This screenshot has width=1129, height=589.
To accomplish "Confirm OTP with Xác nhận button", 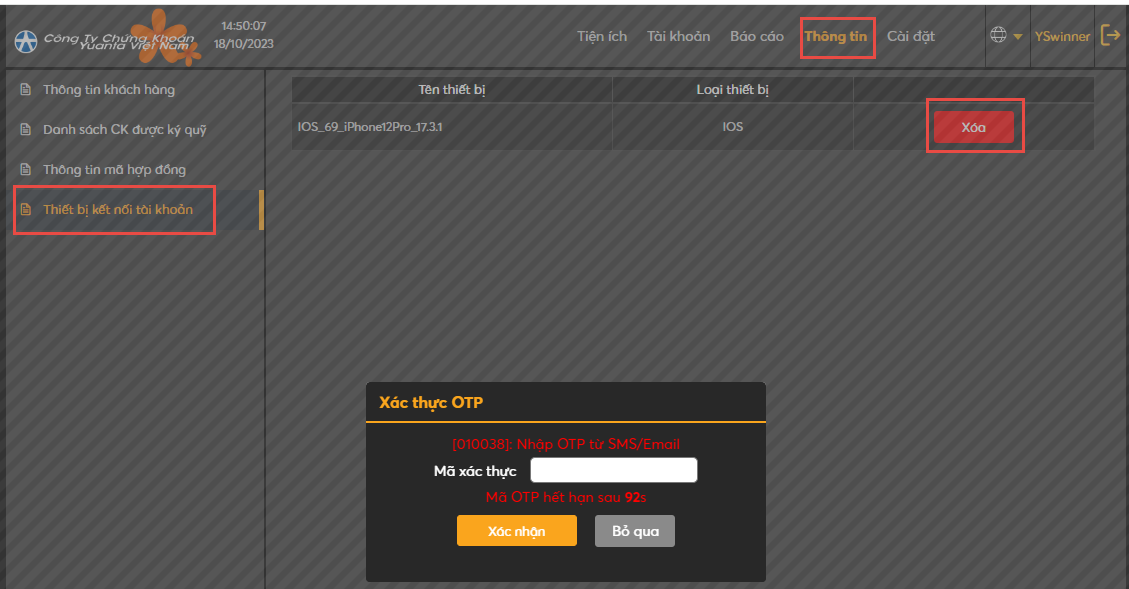I will (x=516, y=531).
